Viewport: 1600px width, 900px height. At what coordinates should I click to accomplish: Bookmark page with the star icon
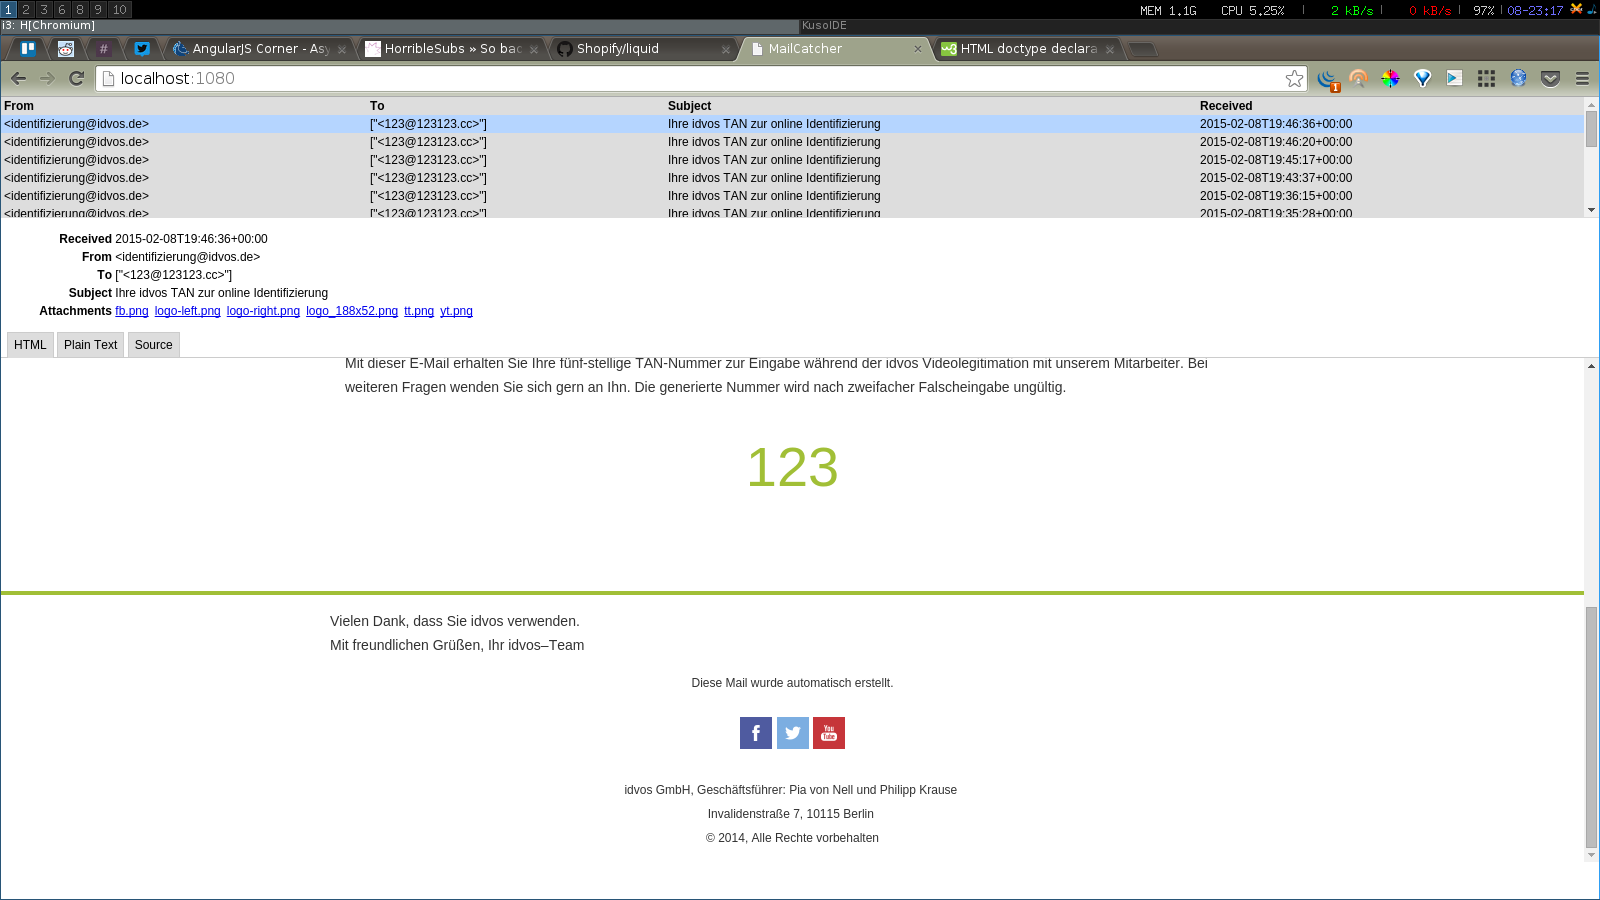[x=1294, y=78]
